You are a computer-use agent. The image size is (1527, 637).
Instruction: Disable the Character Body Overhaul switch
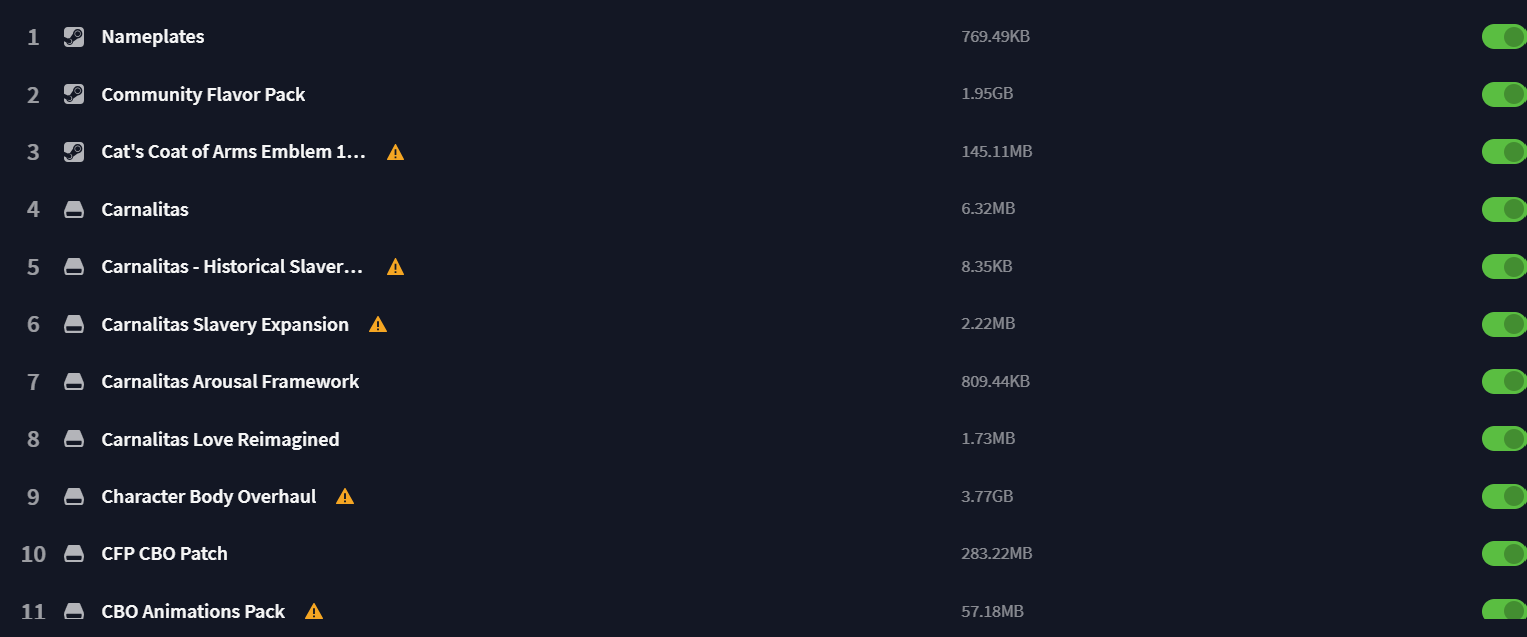point(1503,496)
